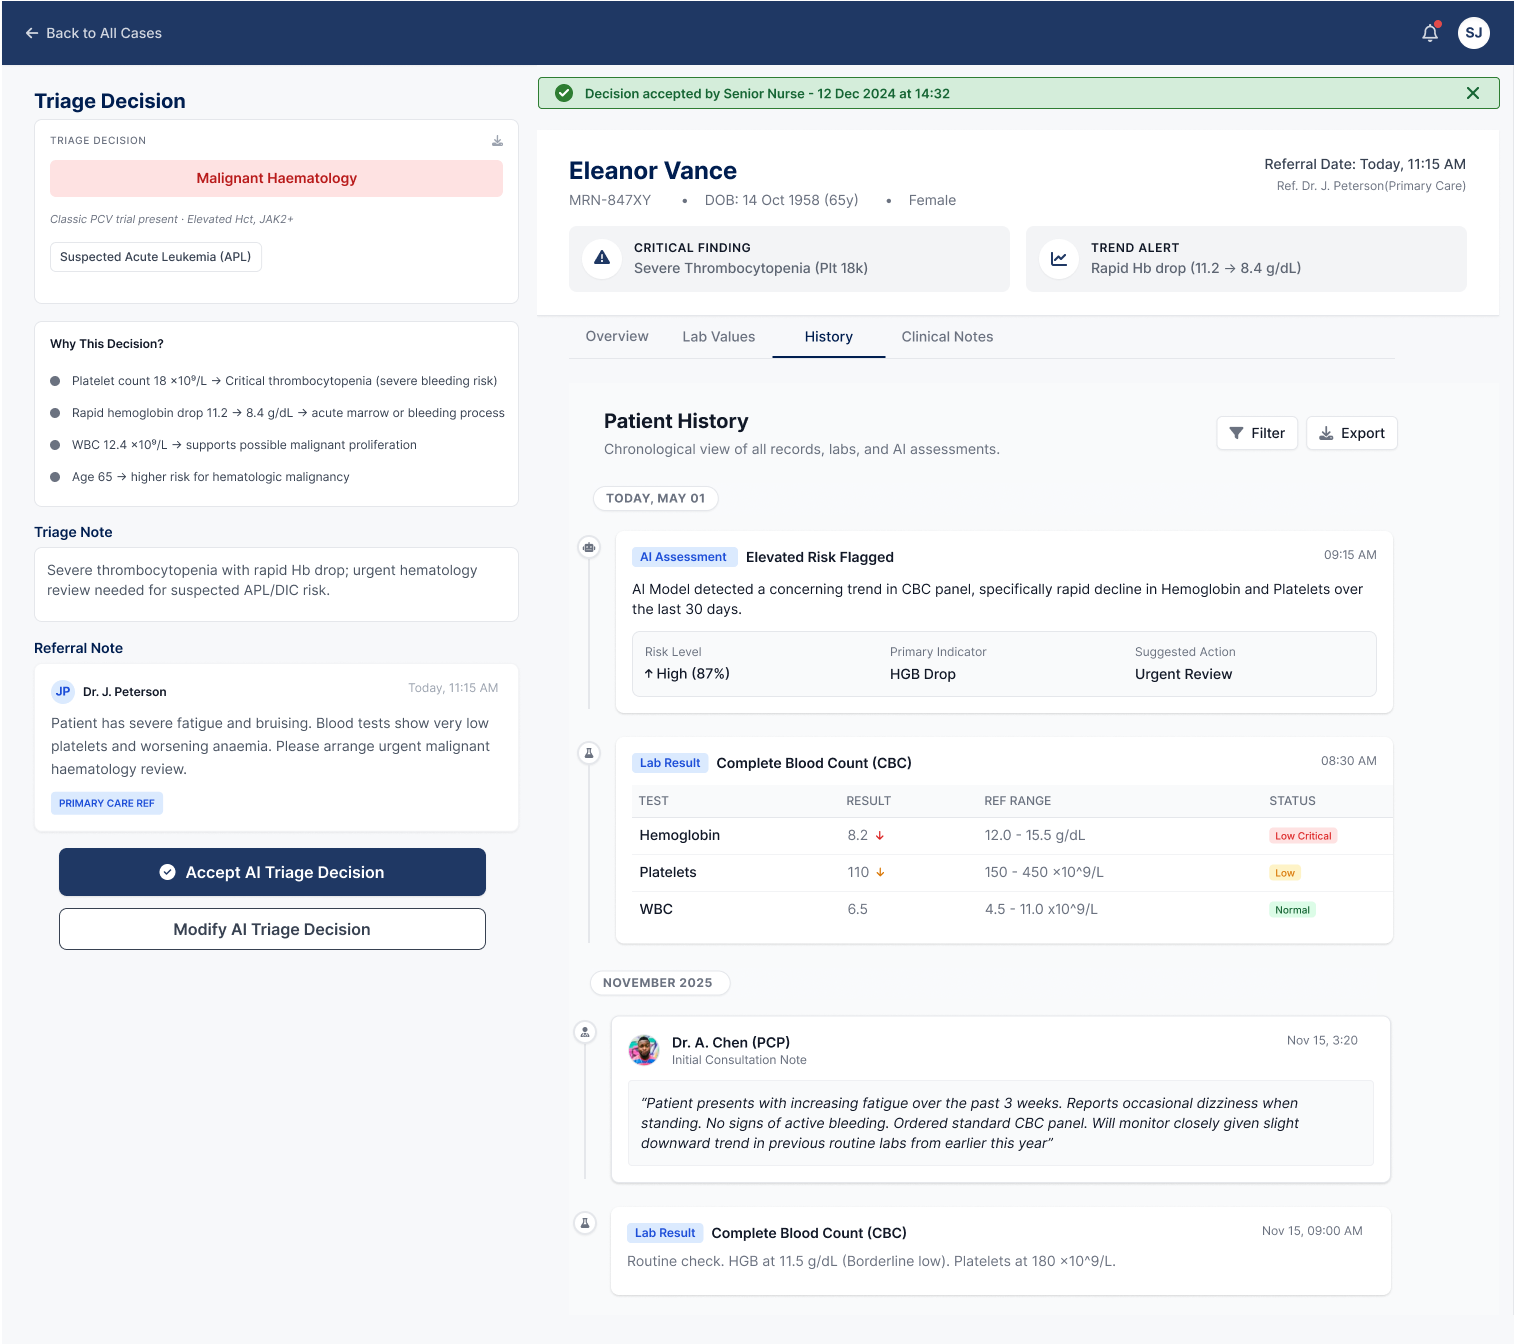Dismiss the decision accepted banner
The height and width of the screenshot is (1344, 1516).
point(1473,93)
